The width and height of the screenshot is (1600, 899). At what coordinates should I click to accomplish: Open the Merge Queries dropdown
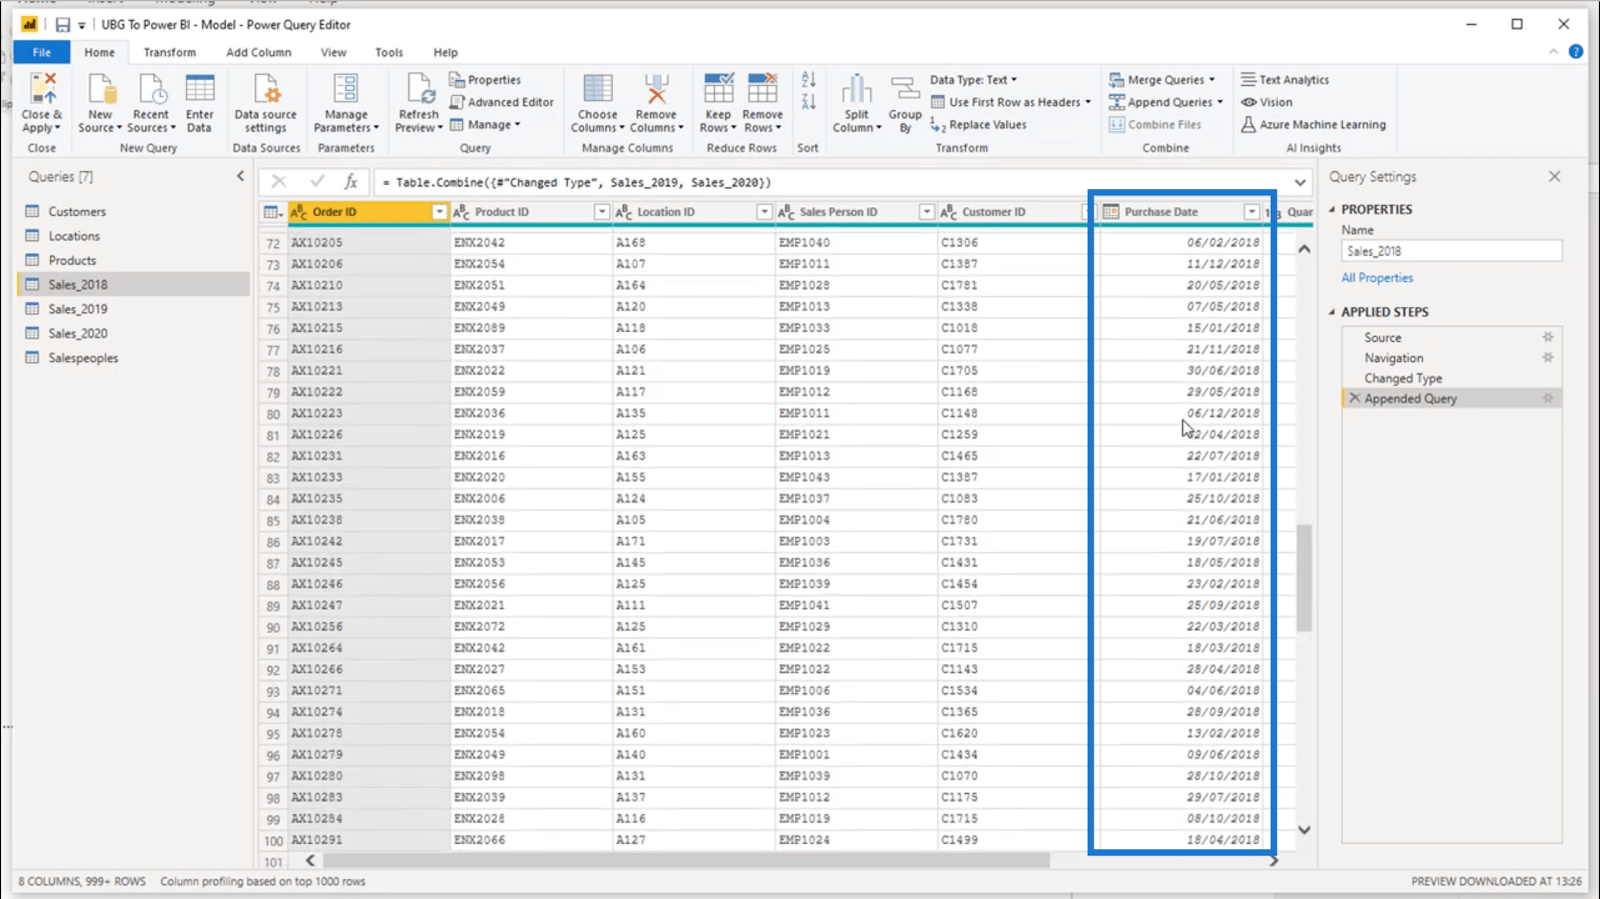1162,80
